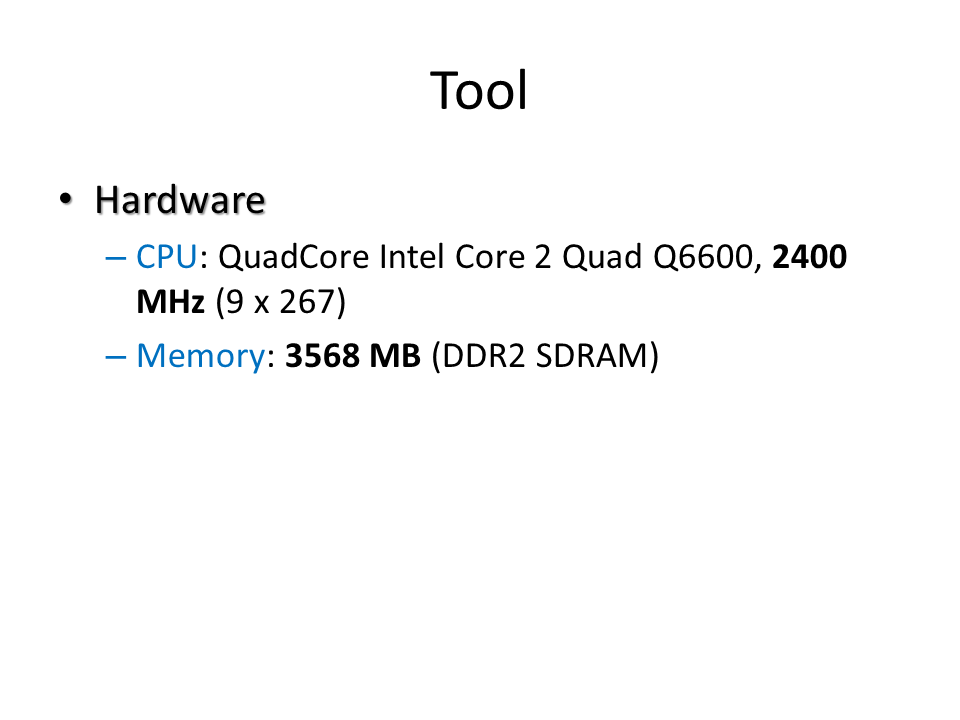This screenshot has width=960, height=720.
Task: Click the dash before the Memory line
Action: (116, 356)
